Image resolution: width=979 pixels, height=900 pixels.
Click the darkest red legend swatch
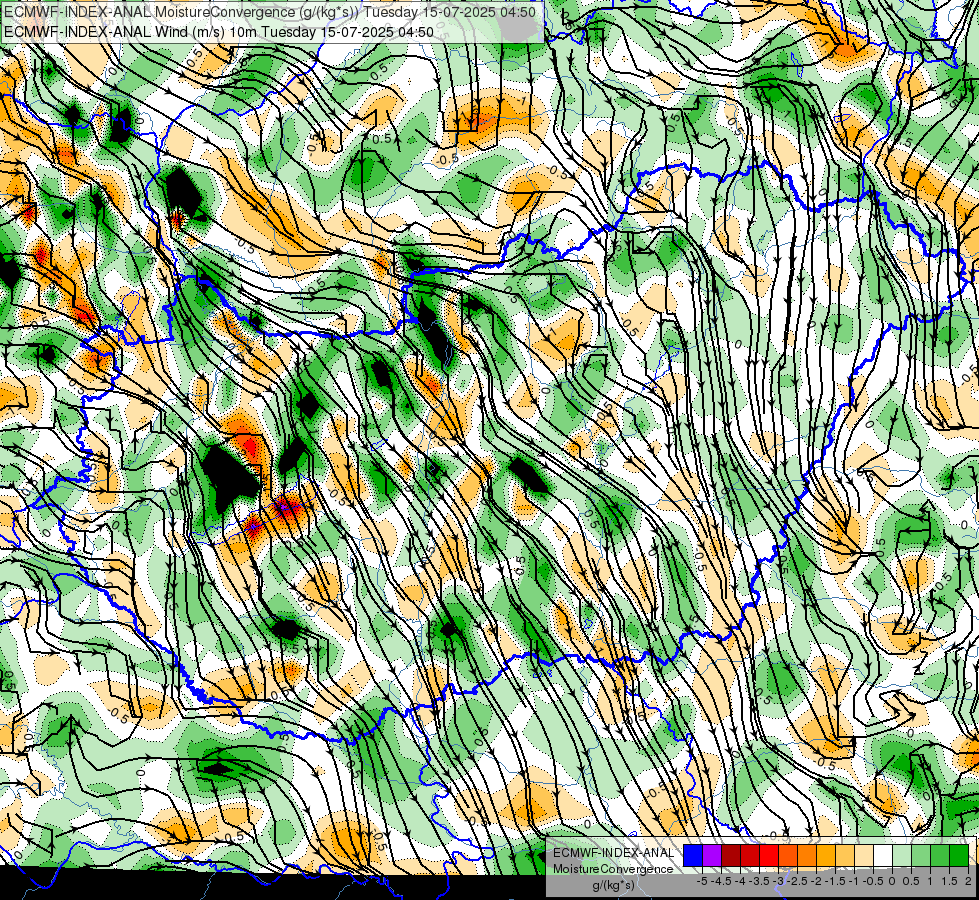tap(731, 855)
